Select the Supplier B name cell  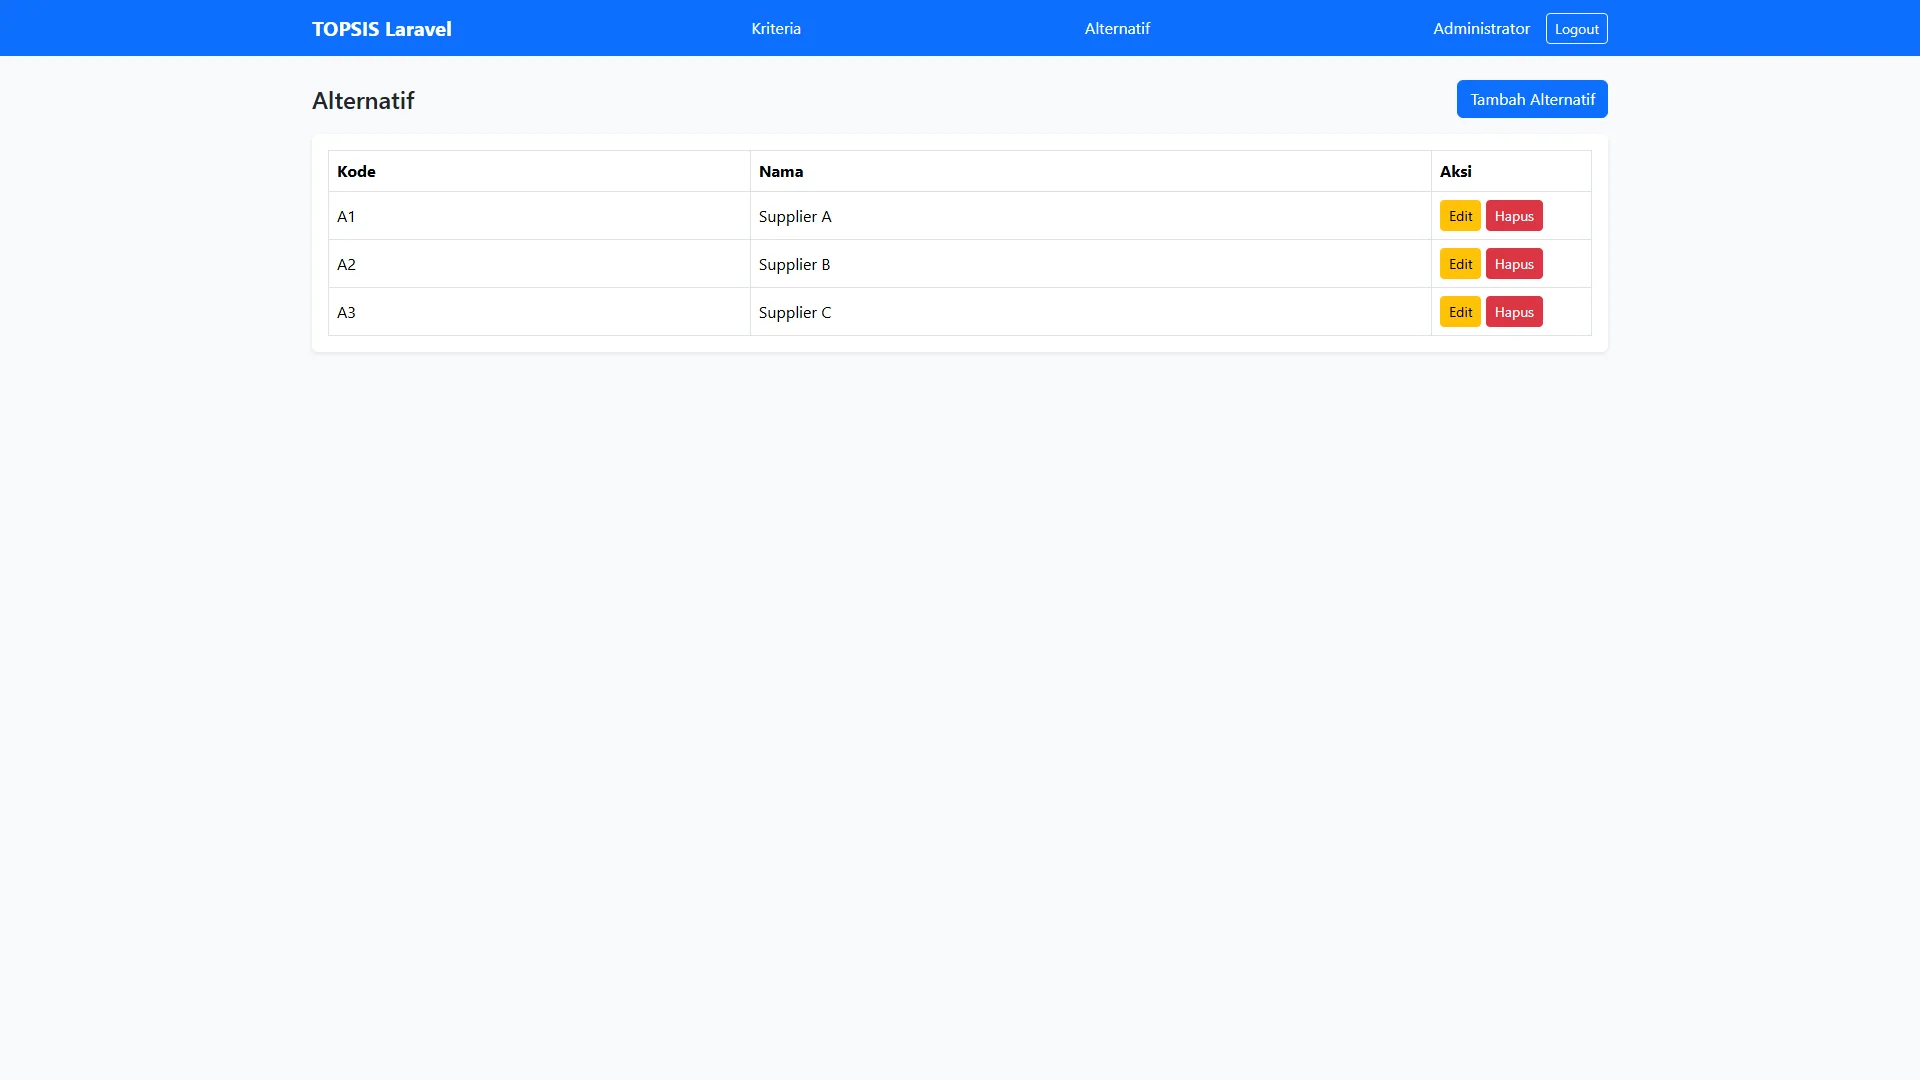coord(1090,264)
